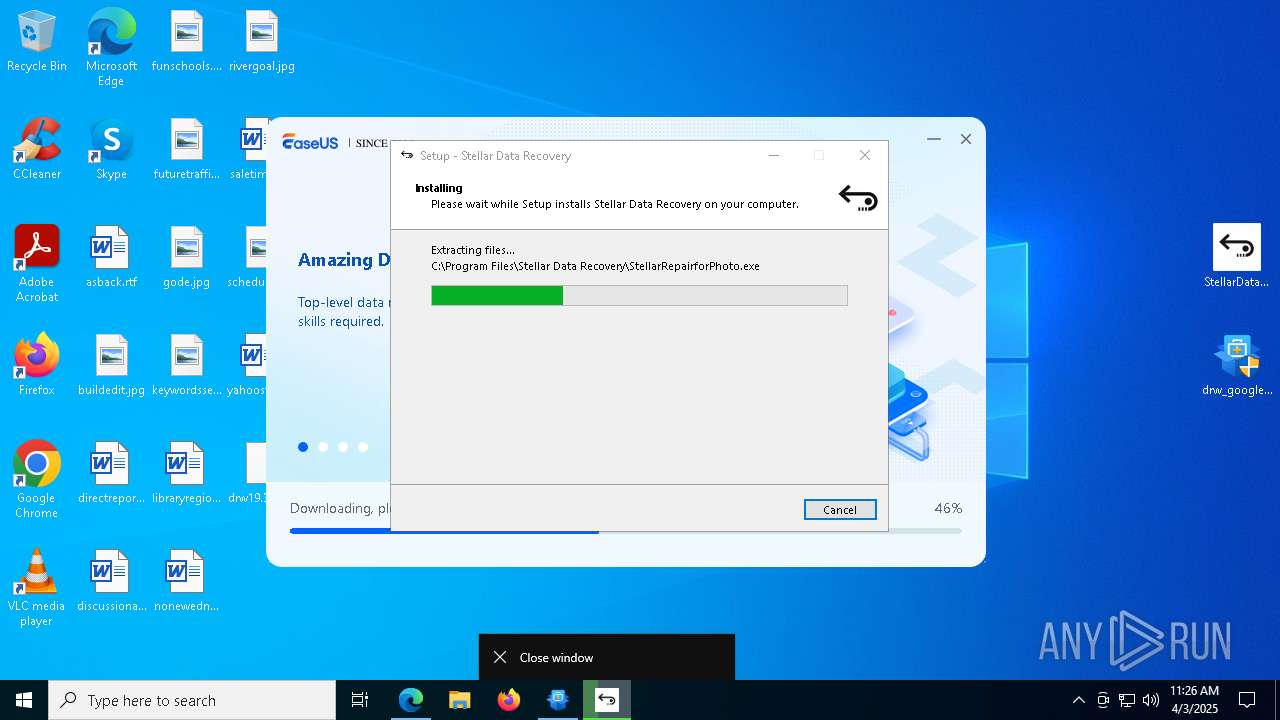The height and width of the screenshot is (720, 1280).
Task: Close the EaseUS installer window
Action: [x=966, y=139]
